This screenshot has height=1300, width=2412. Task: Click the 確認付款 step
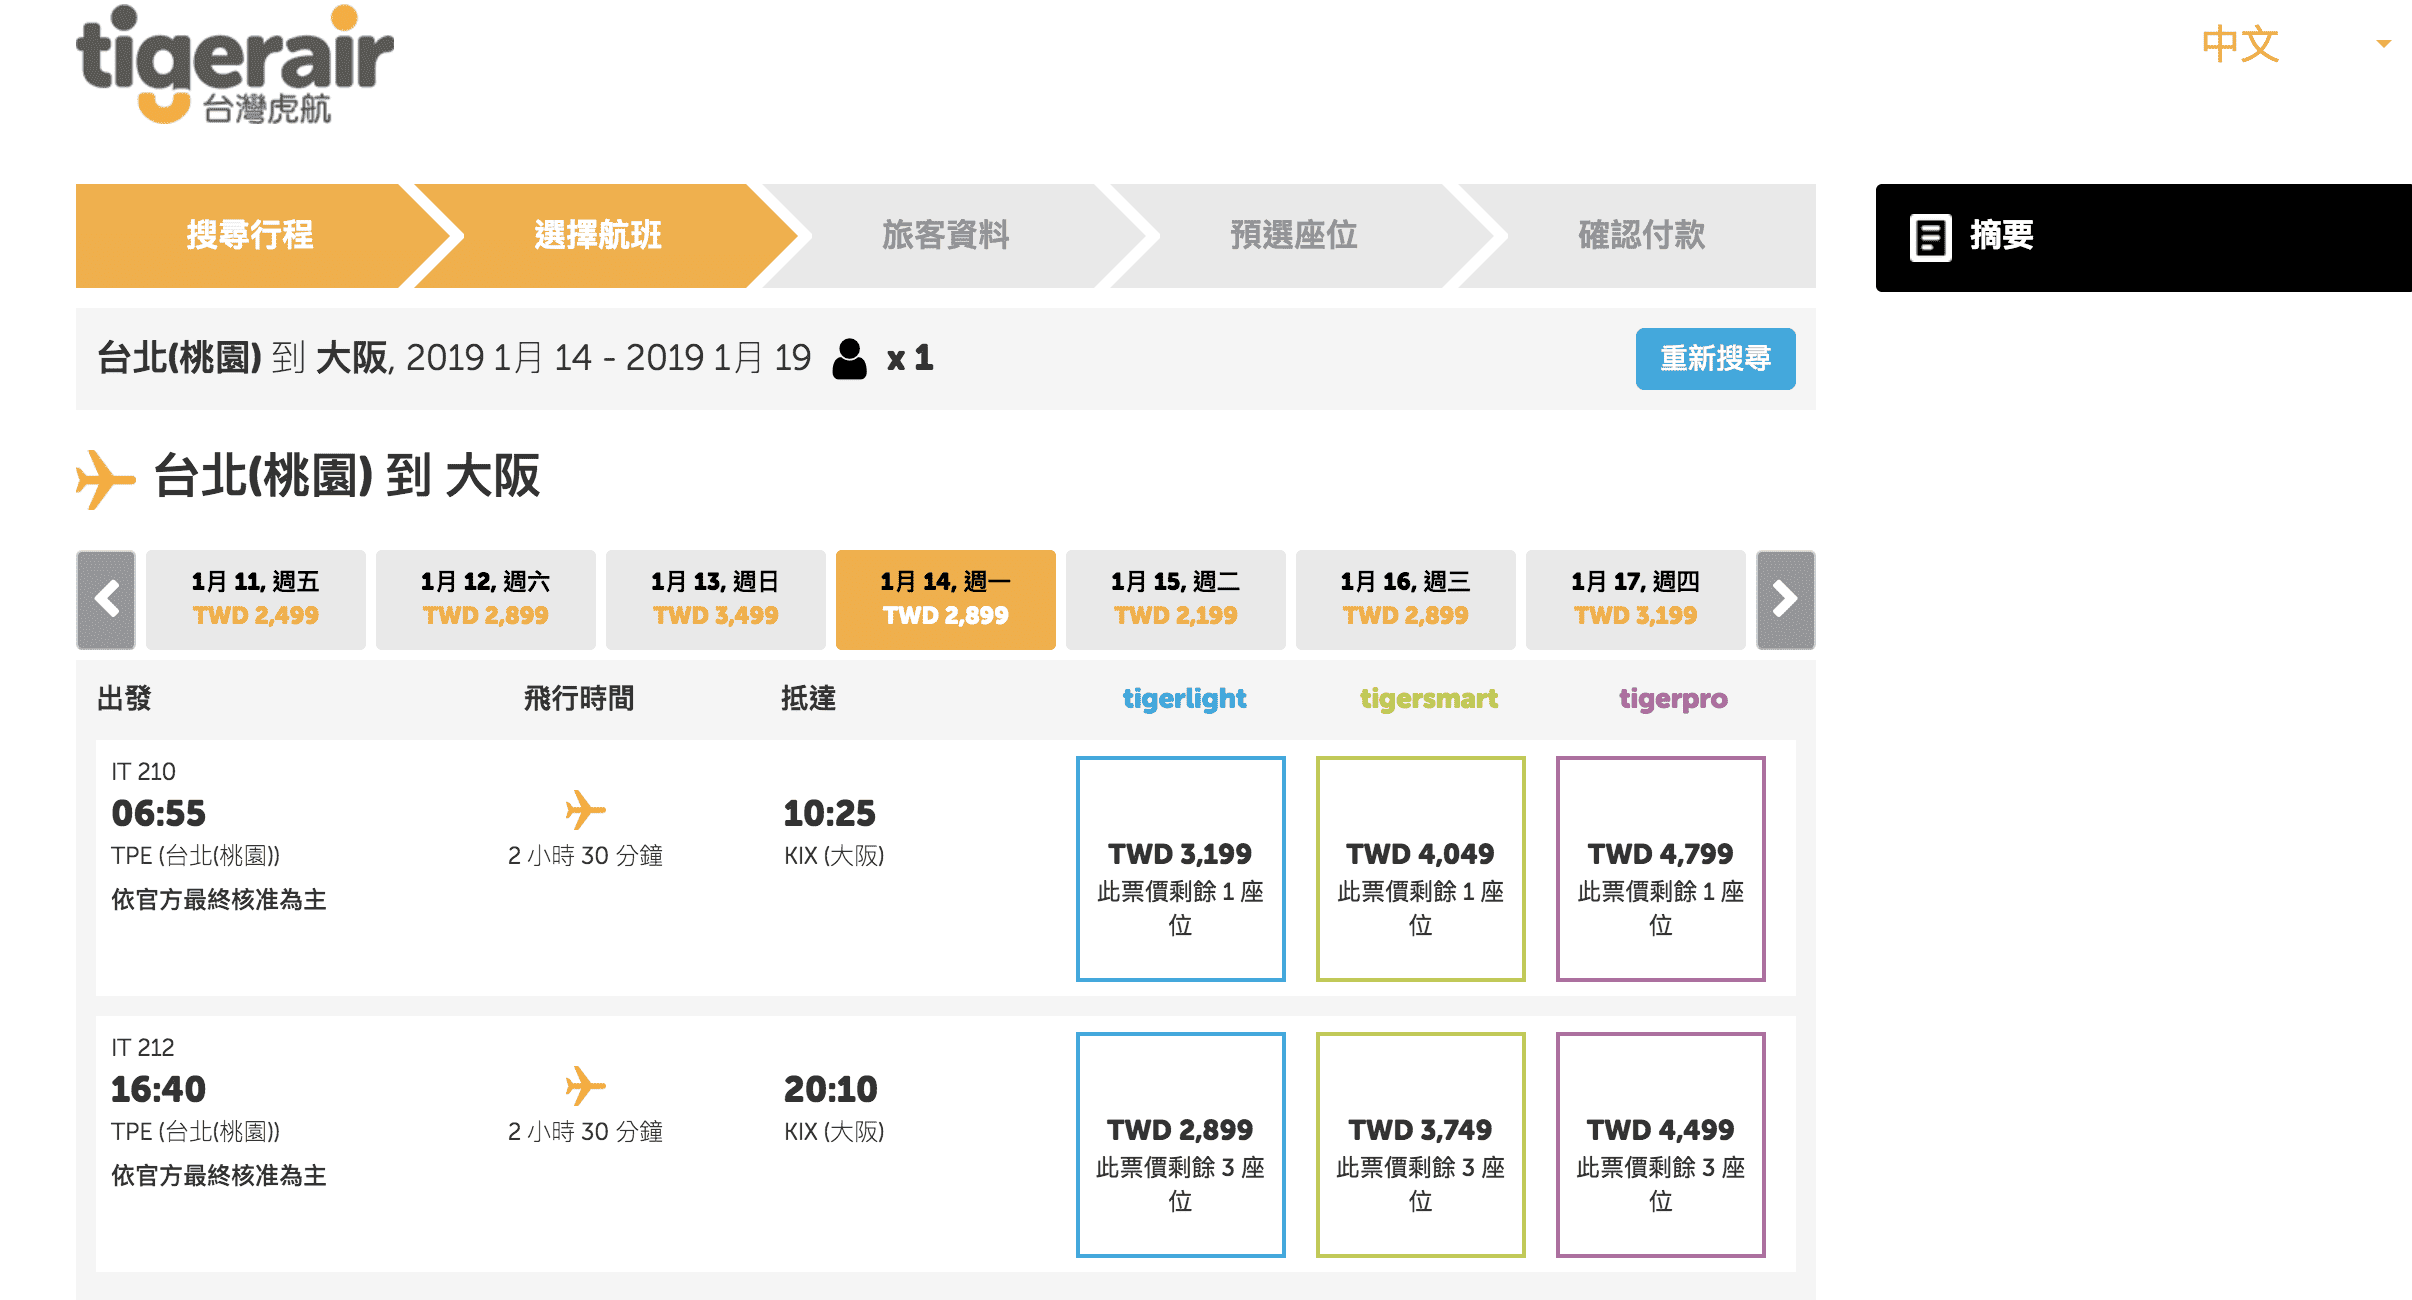[1642, 236]
